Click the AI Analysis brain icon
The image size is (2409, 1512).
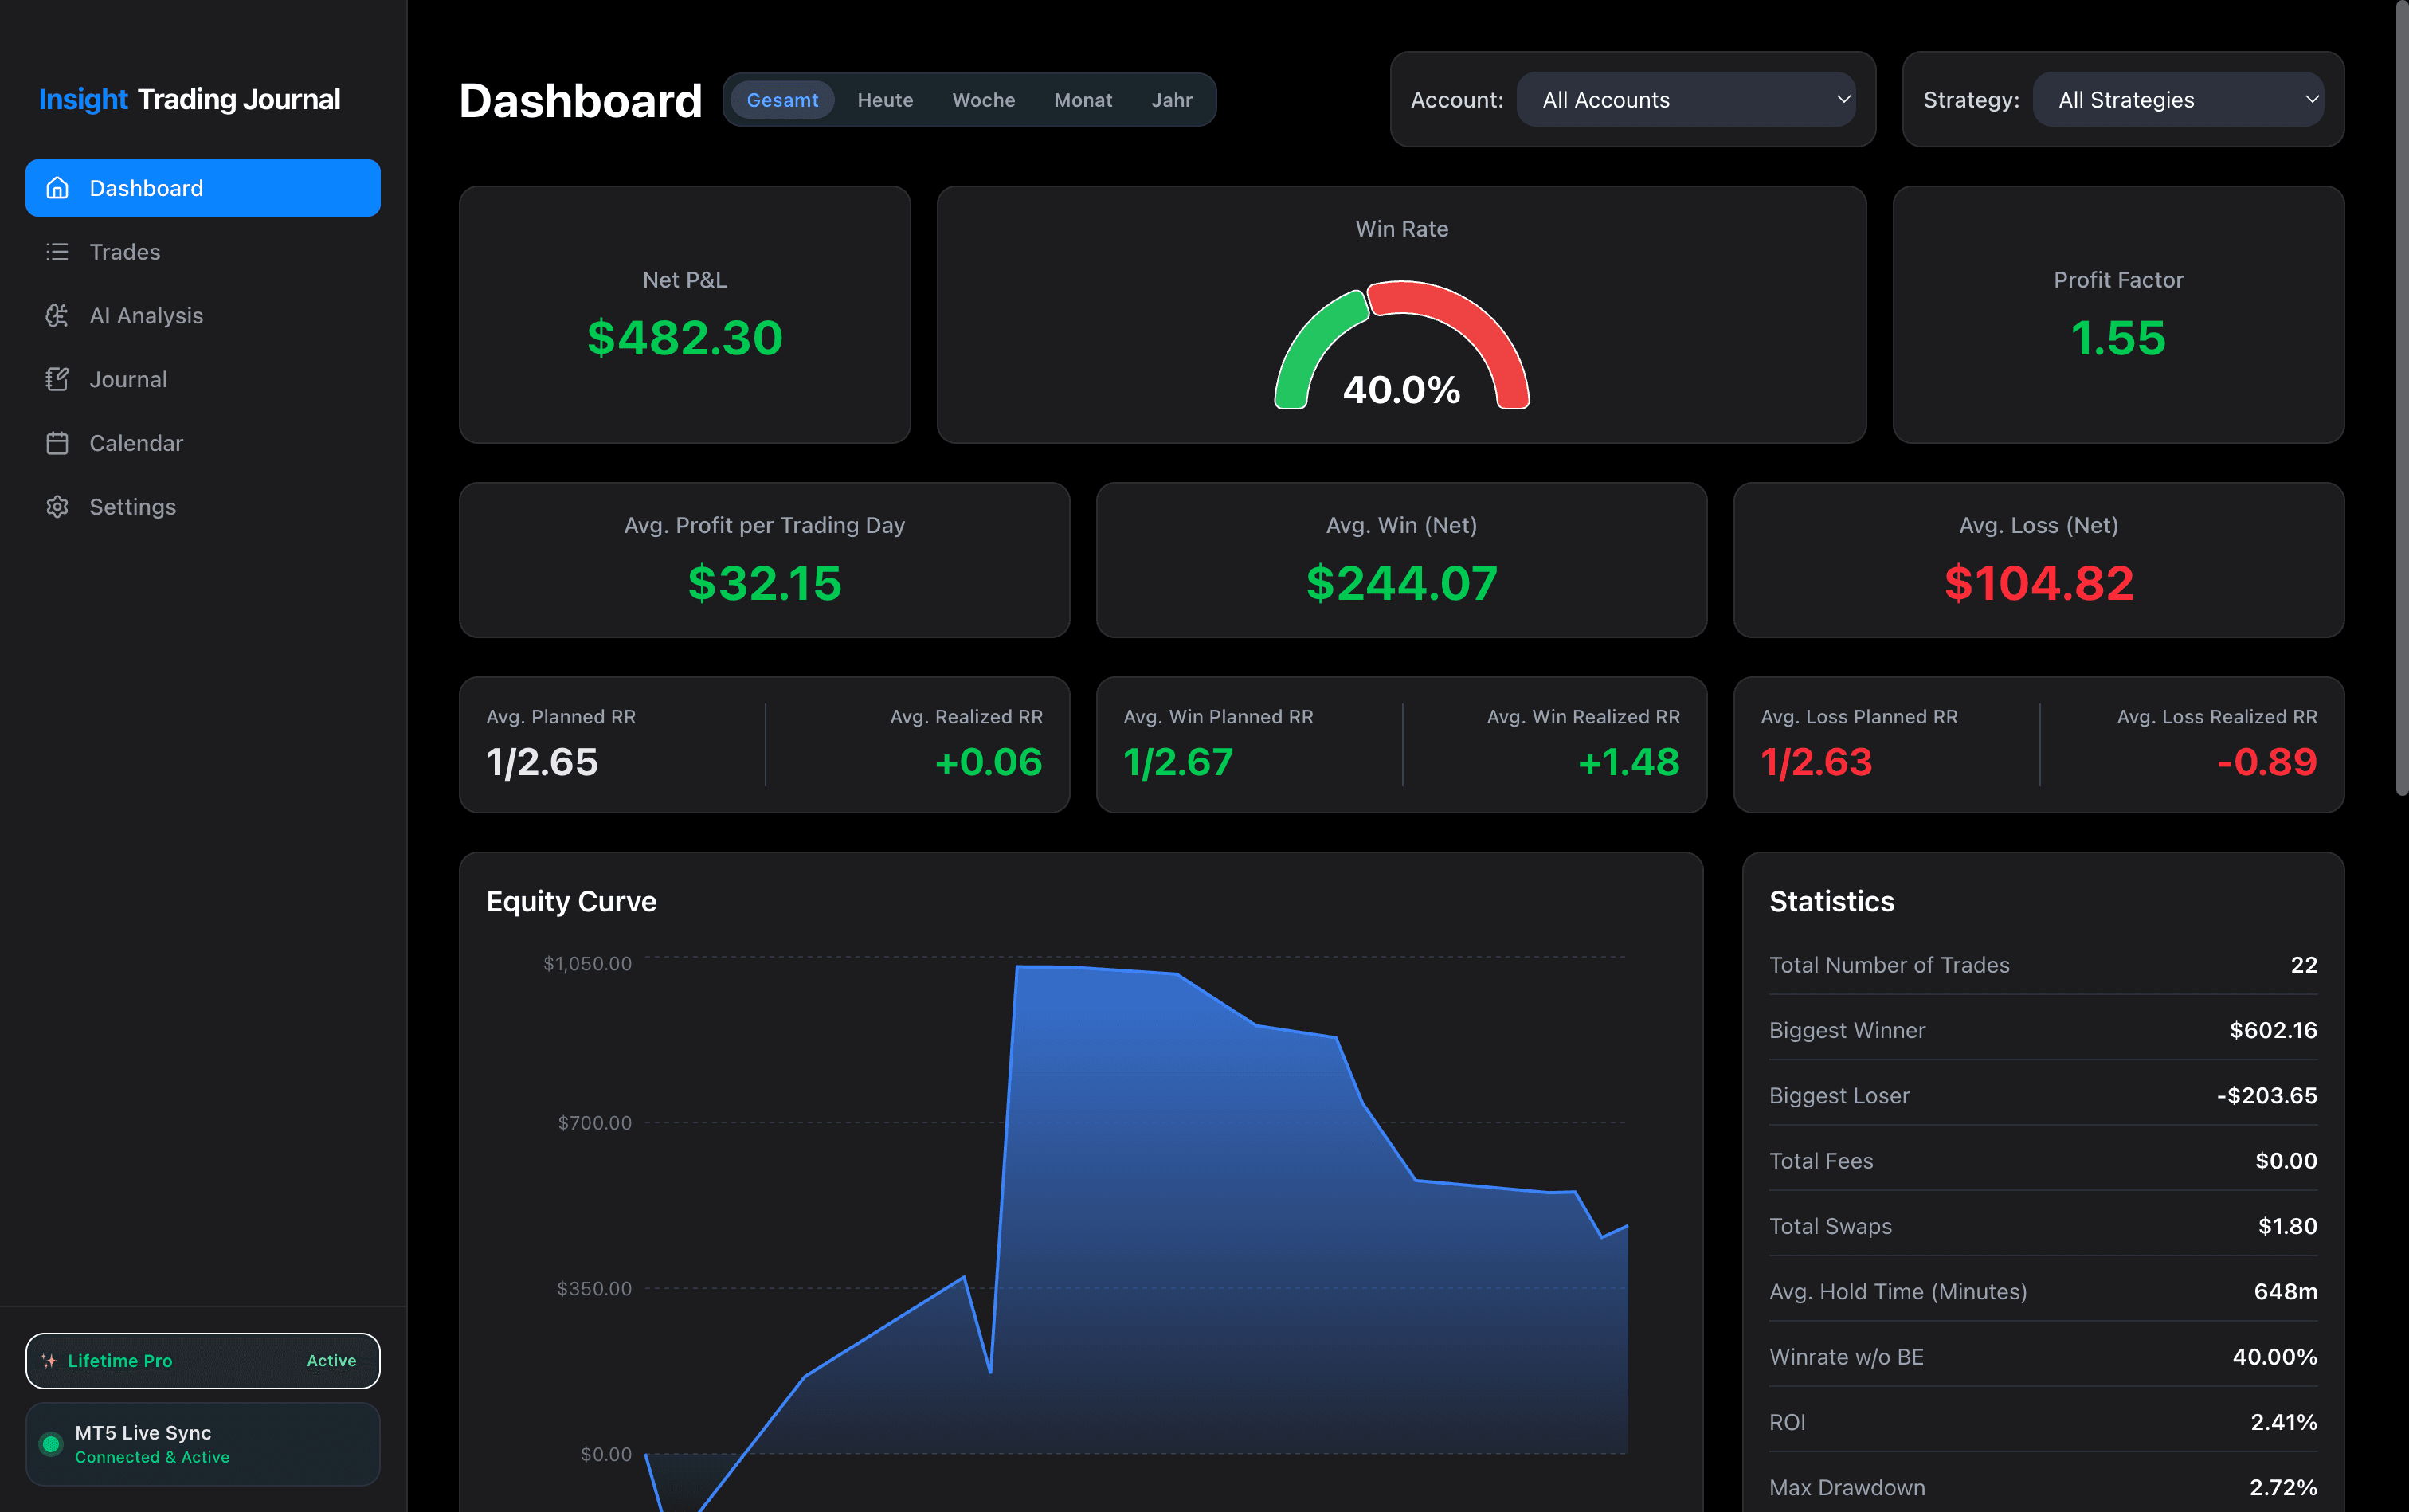pyautogui.click(x=57, y=316)
